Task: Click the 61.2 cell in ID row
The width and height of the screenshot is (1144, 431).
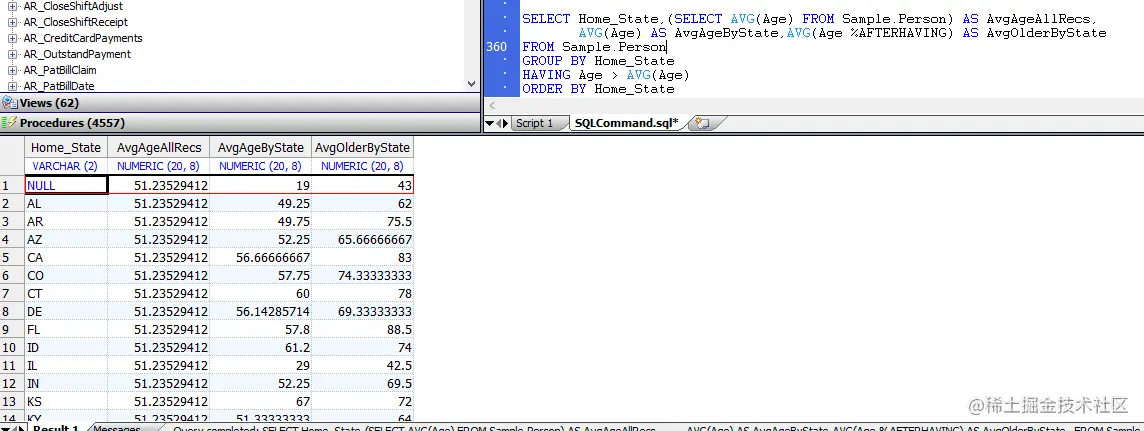Action: coord(260,348)
